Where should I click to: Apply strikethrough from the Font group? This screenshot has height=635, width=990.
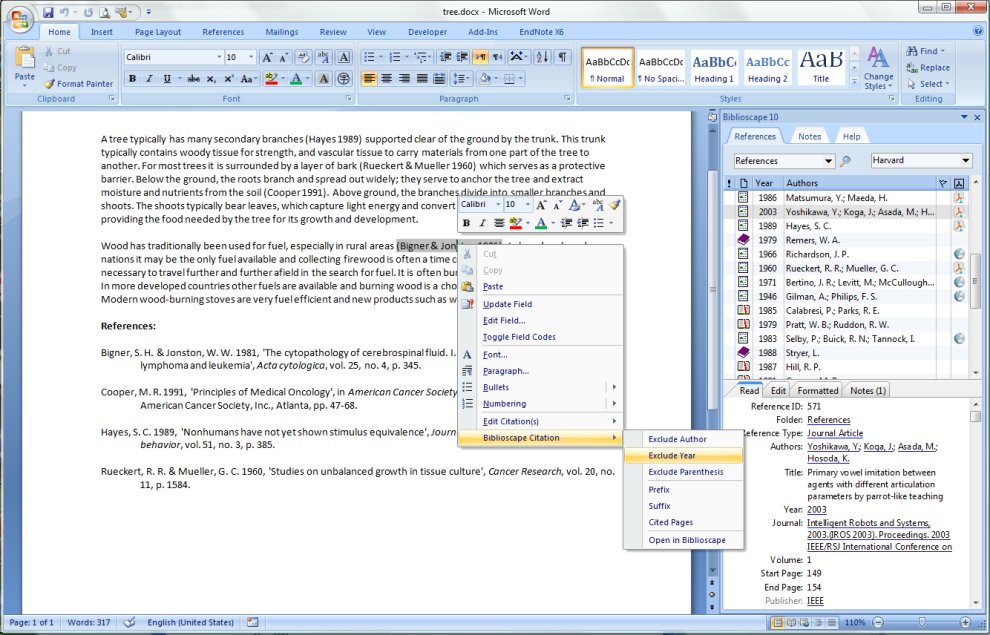pyautogui.click(x=194, y=79)
